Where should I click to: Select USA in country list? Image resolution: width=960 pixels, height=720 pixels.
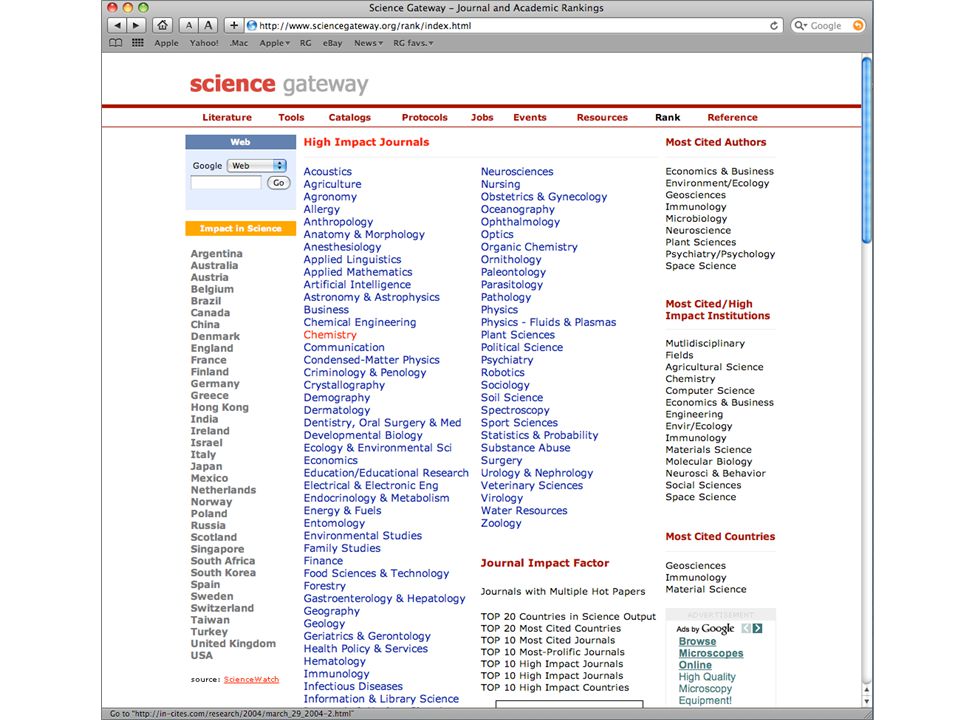(201, 655)
